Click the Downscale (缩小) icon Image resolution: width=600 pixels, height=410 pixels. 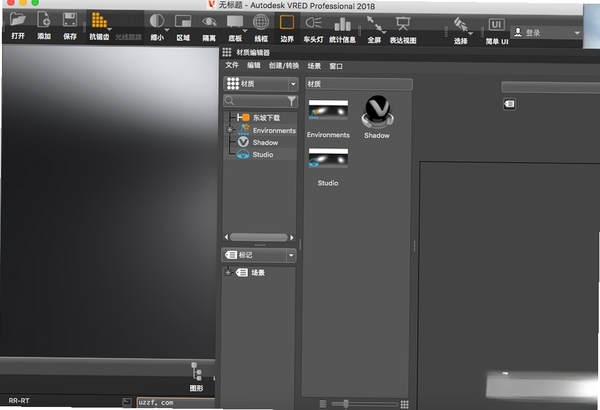pyautogui.click(x=157, y=21)
